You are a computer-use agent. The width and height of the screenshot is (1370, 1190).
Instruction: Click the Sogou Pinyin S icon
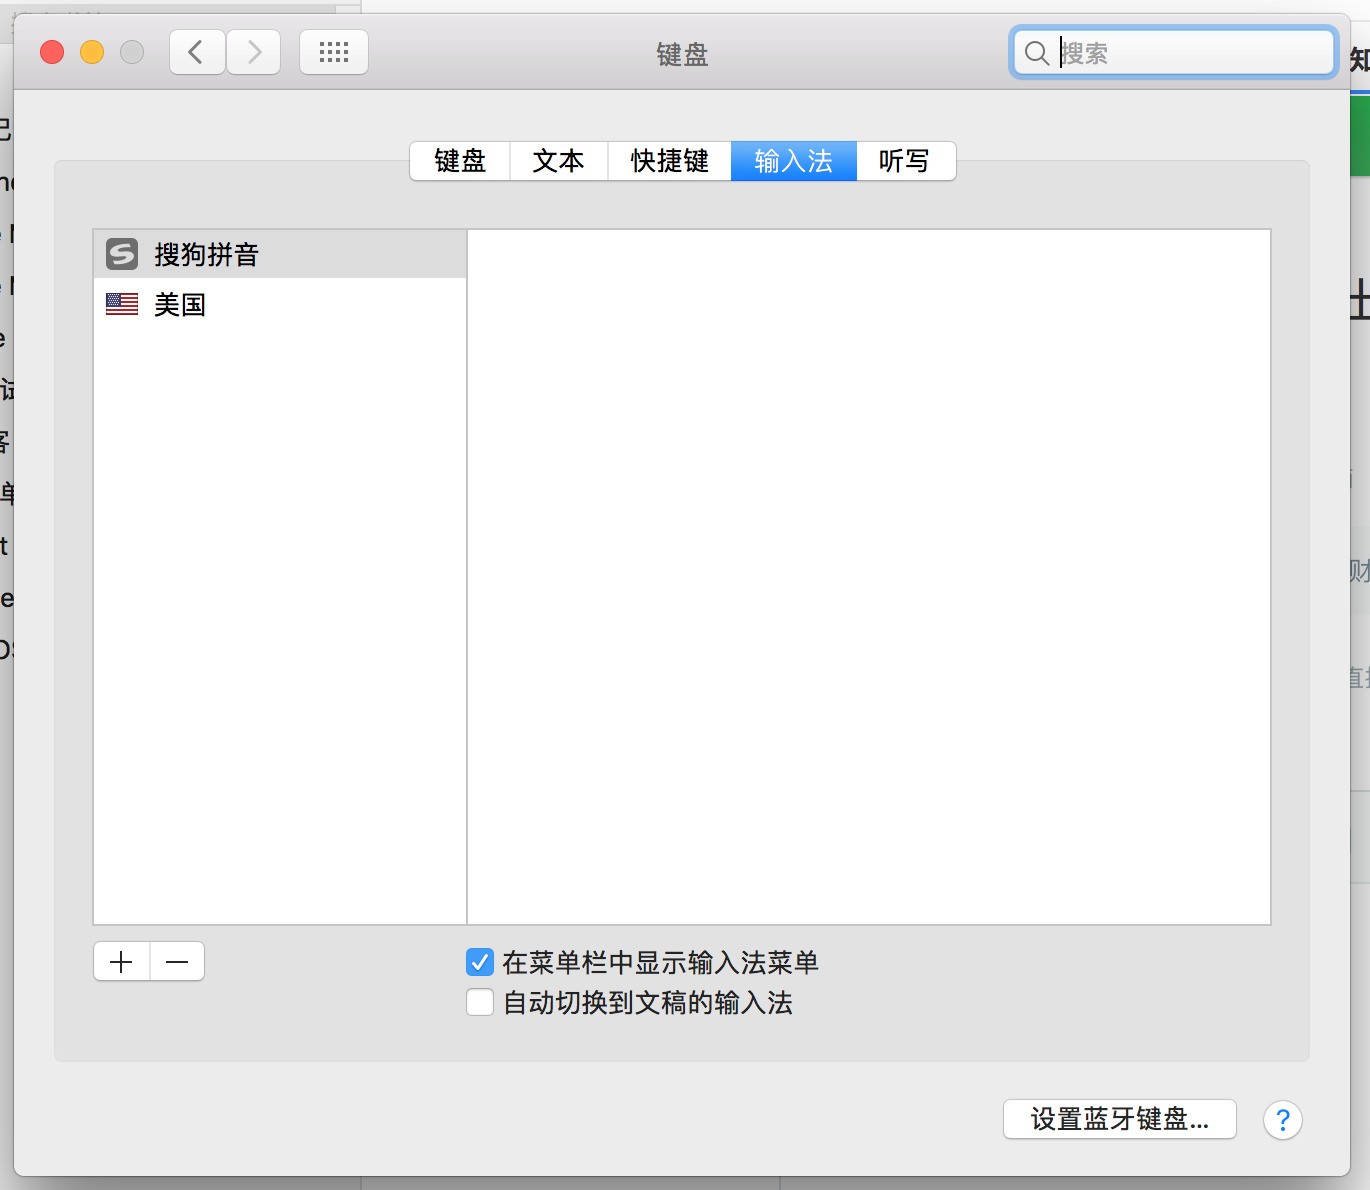click(122, 254)
